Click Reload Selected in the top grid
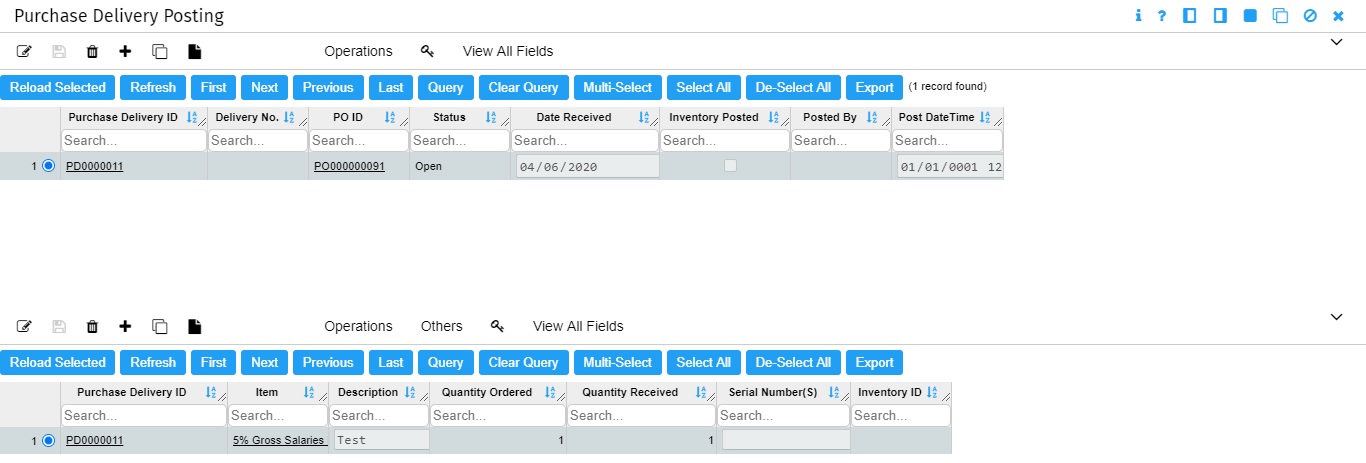The height and width of the screenshot is (463, 1366). click(58, 87)
